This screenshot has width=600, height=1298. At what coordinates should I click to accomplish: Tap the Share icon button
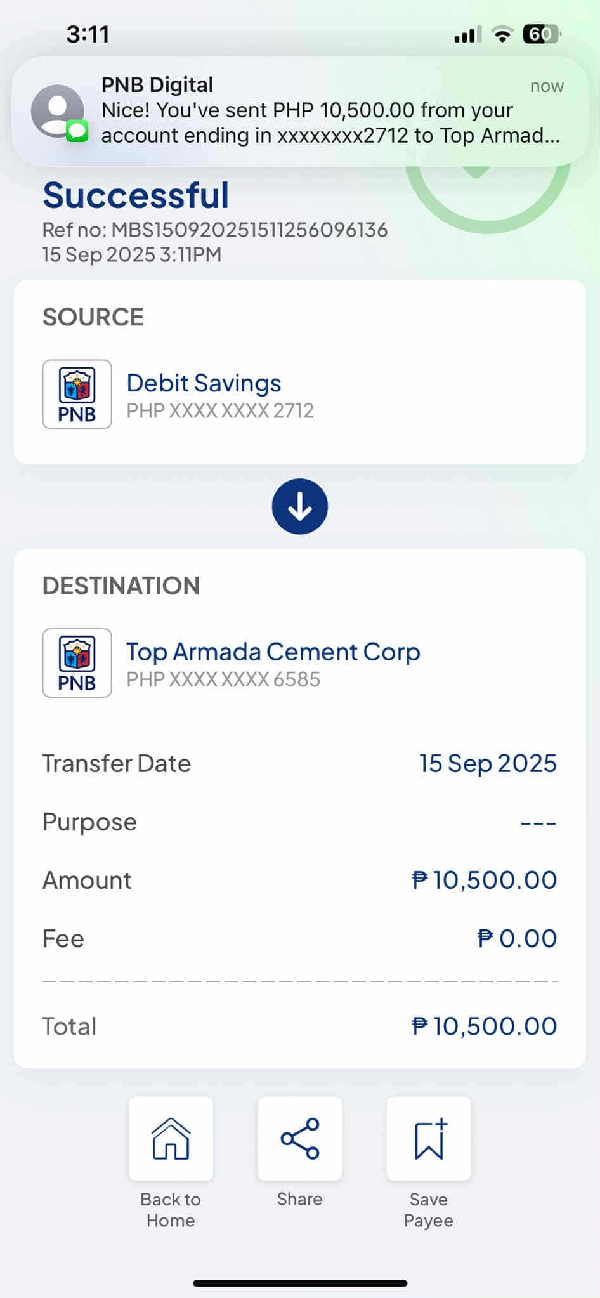point(300,1139)
